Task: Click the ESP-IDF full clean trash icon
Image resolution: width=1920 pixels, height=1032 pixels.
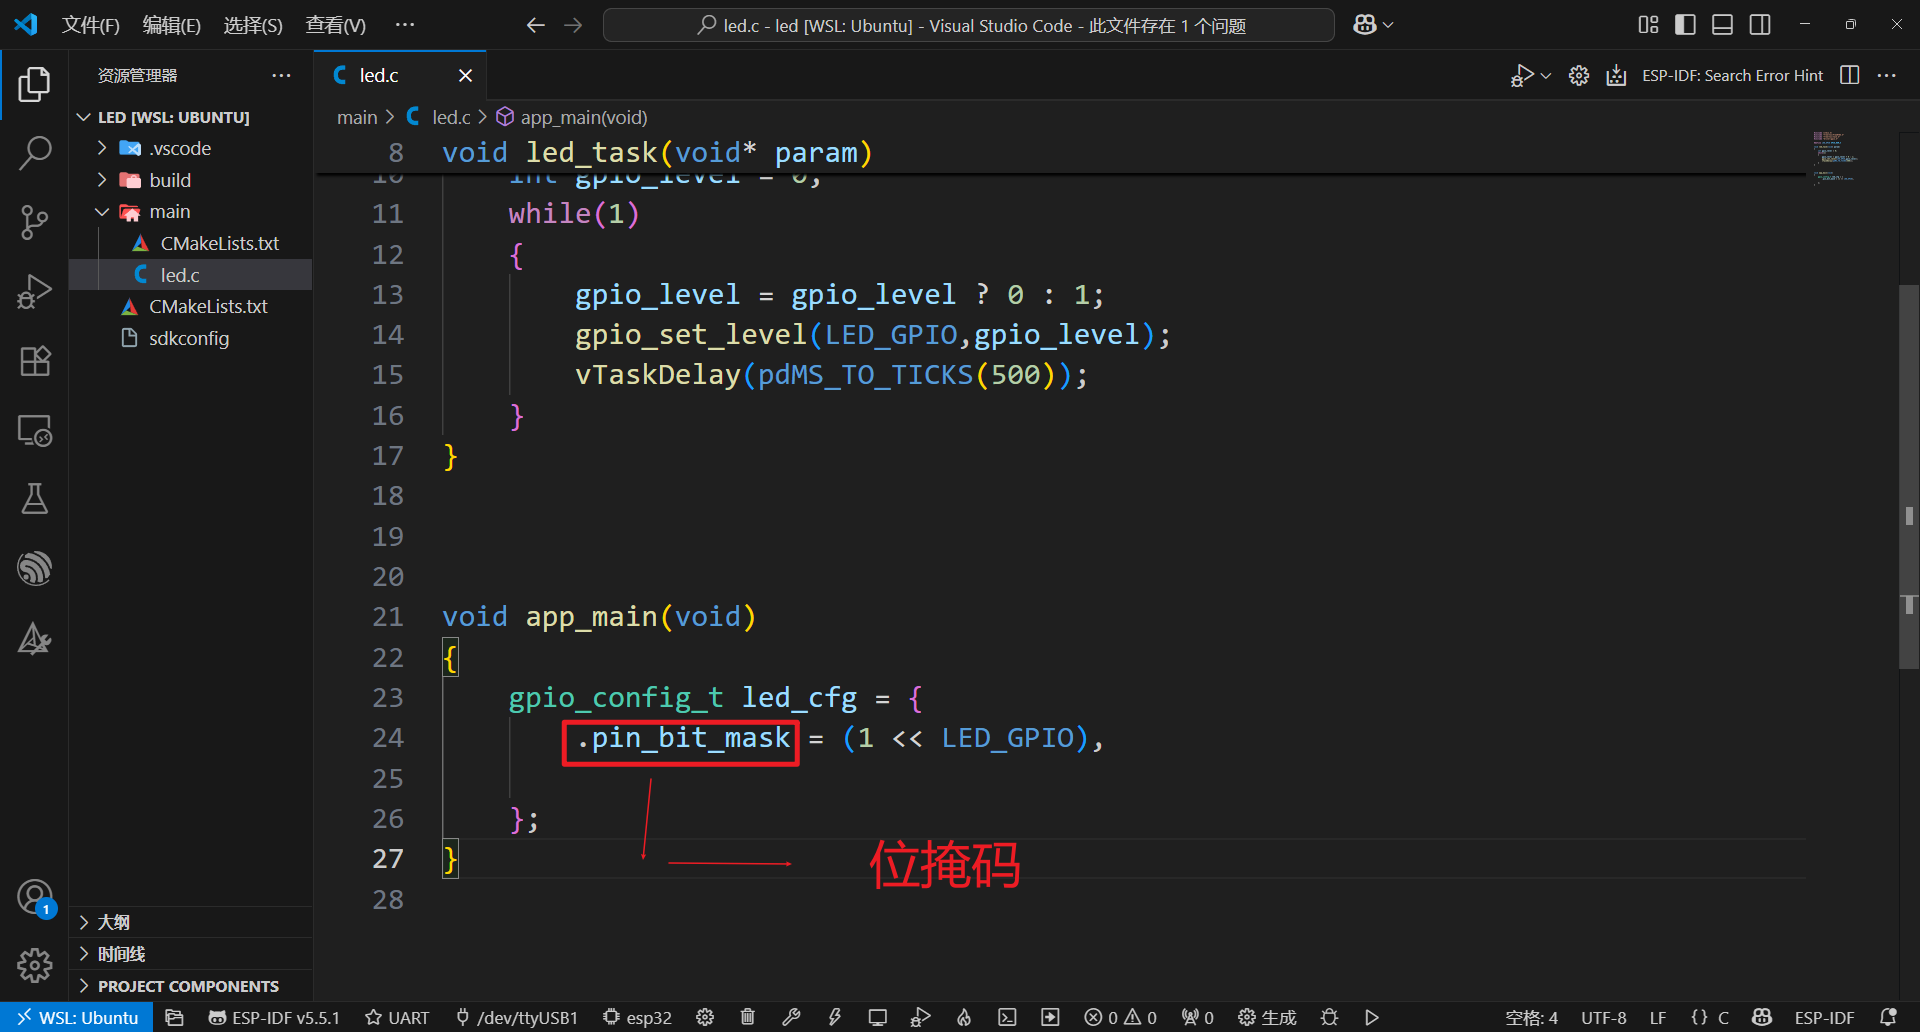Action: click(748, 1017)
